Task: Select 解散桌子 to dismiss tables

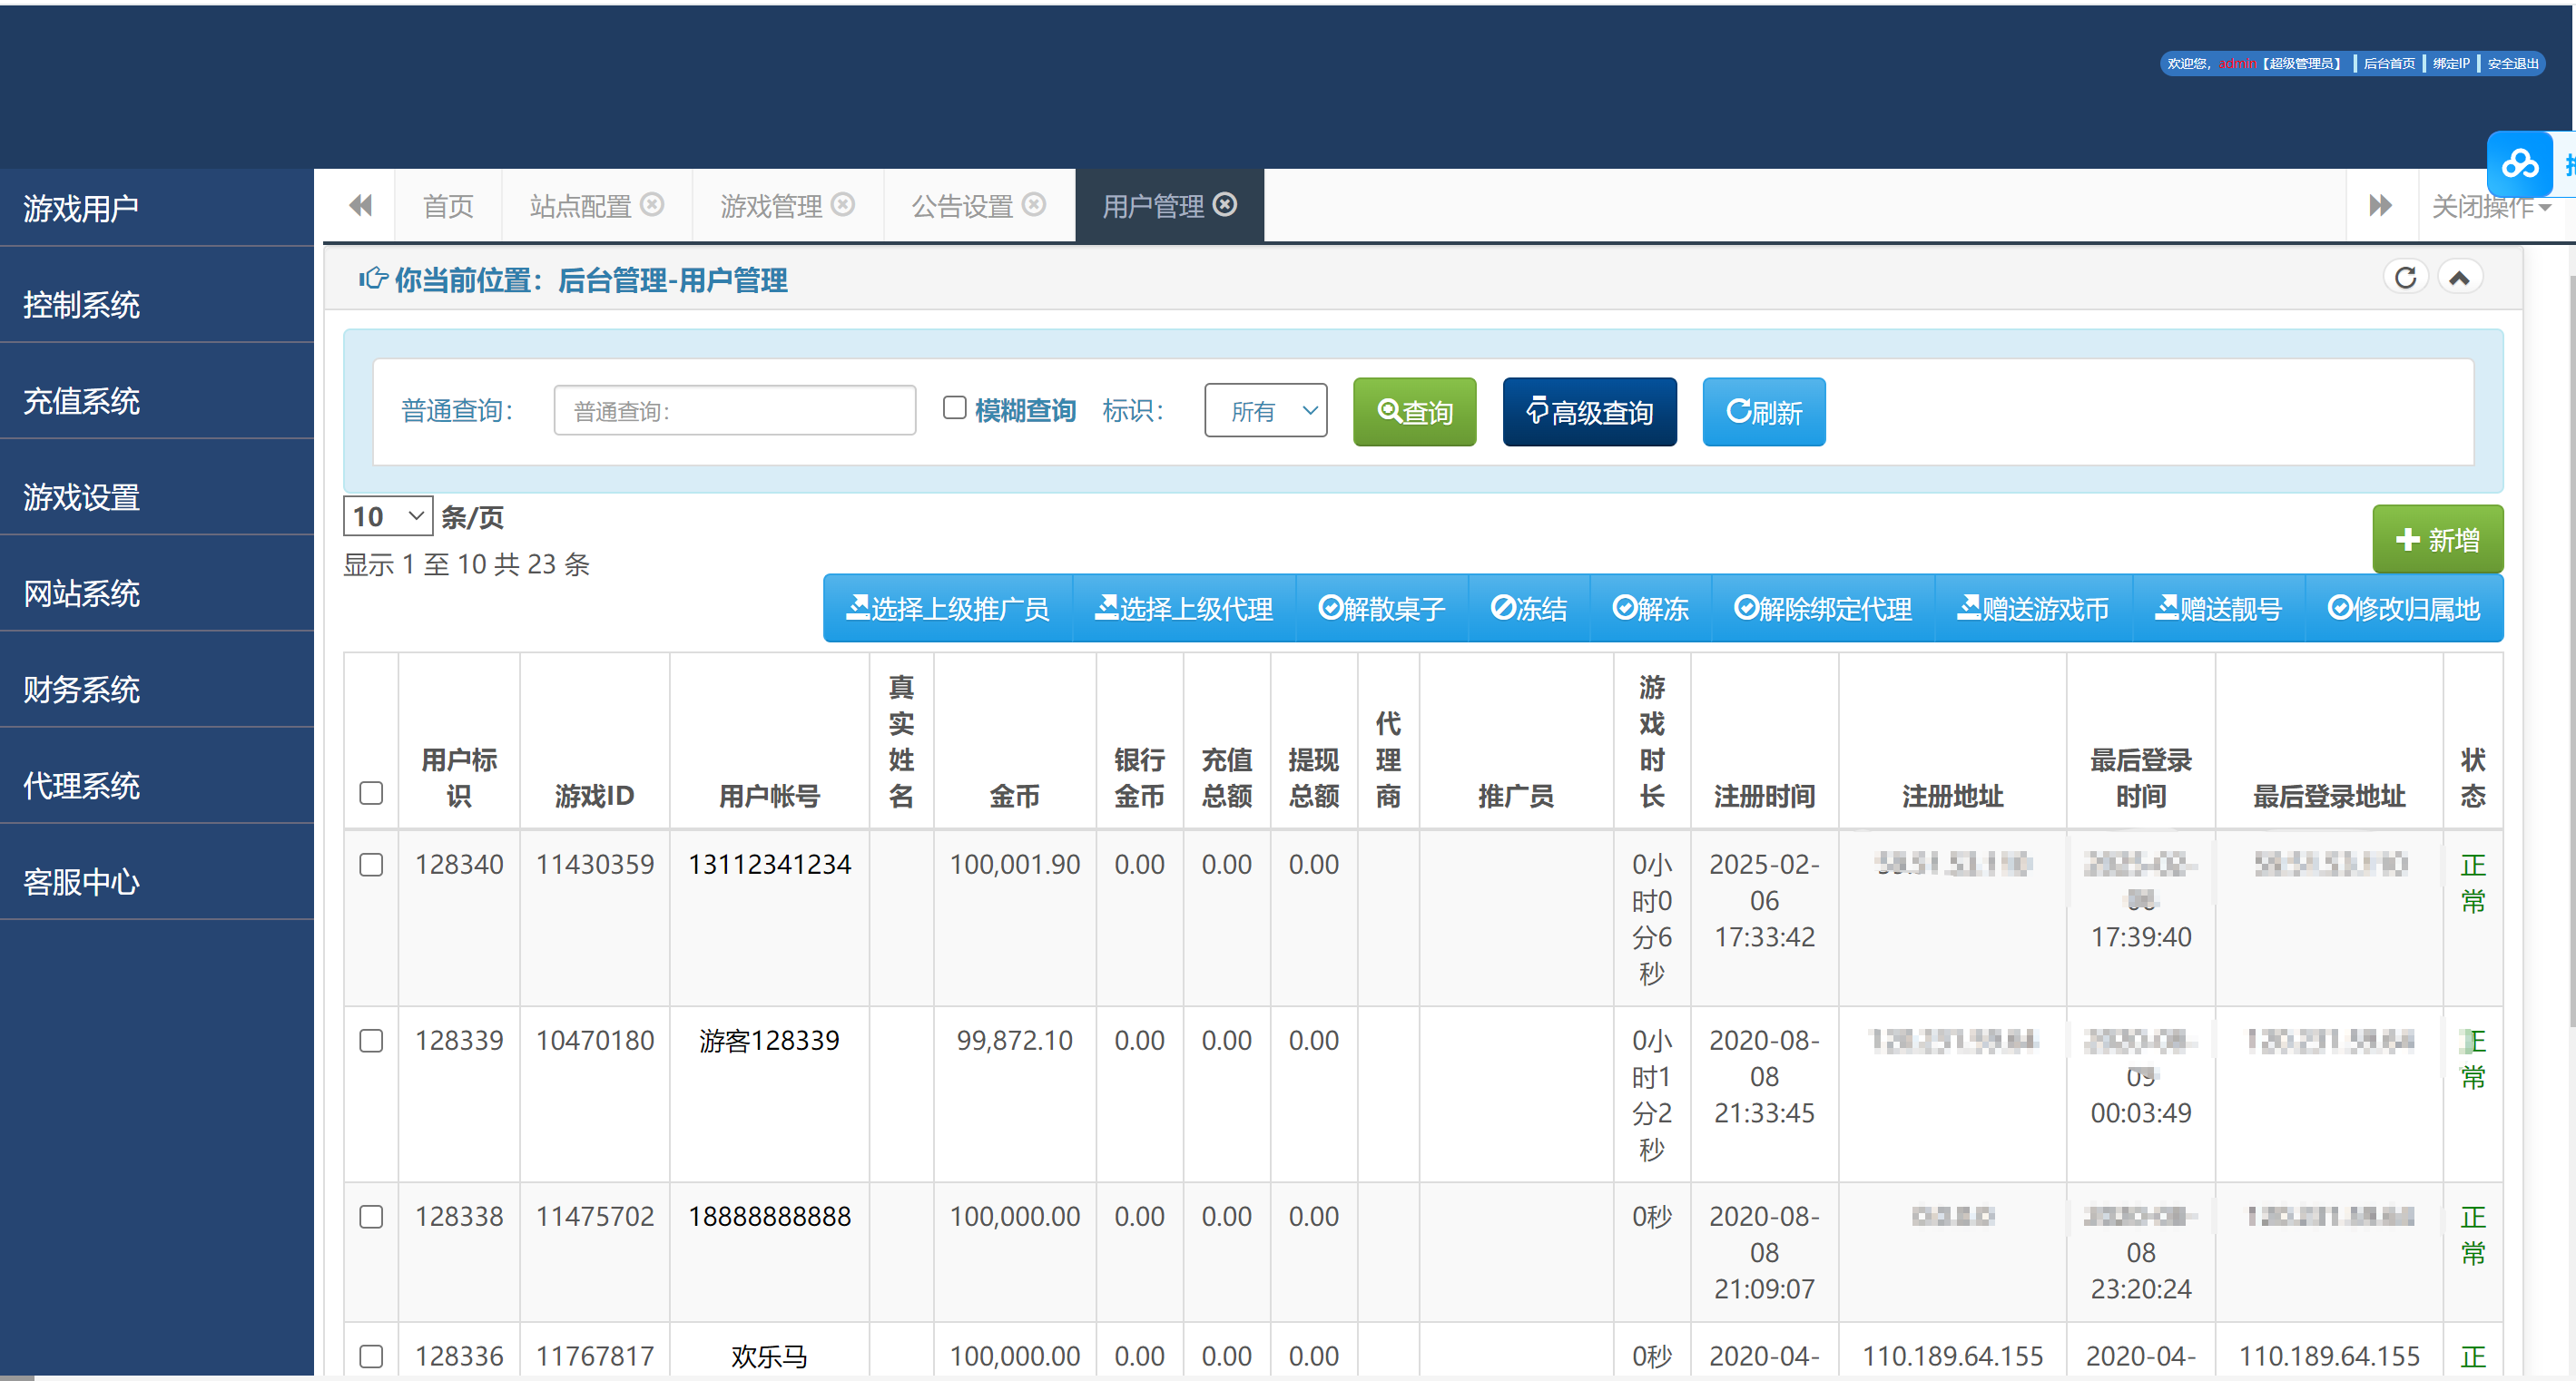Action: pos(1382,608)
